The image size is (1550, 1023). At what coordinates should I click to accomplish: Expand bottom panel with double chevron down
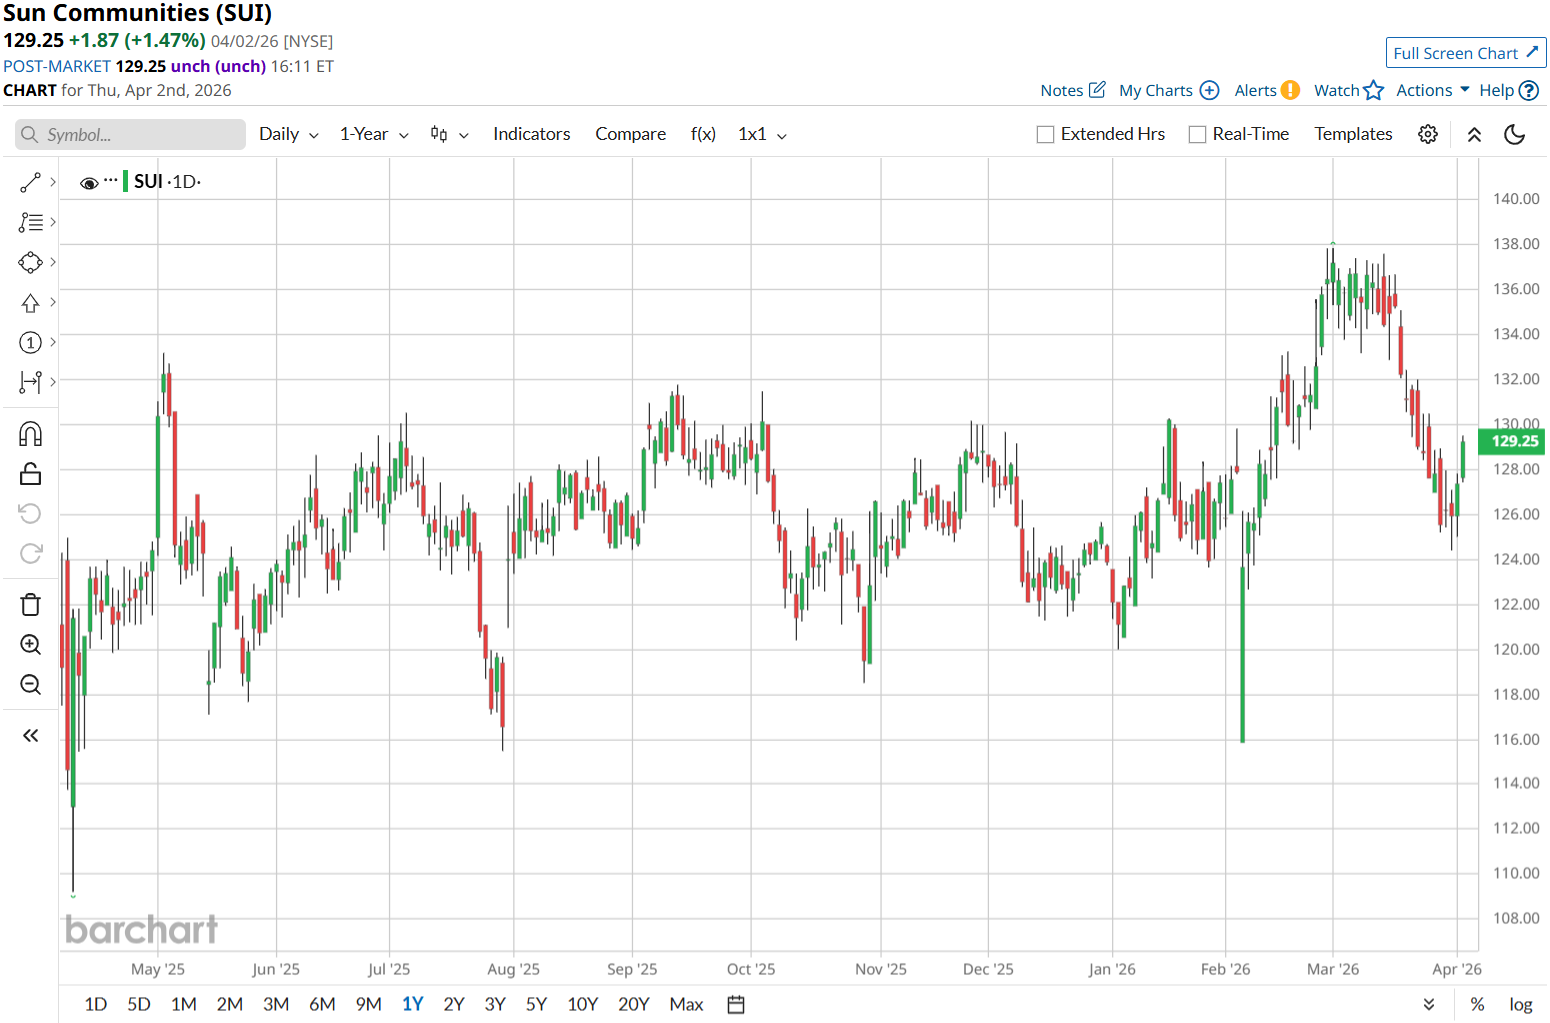click(x=1429, y=1004)
